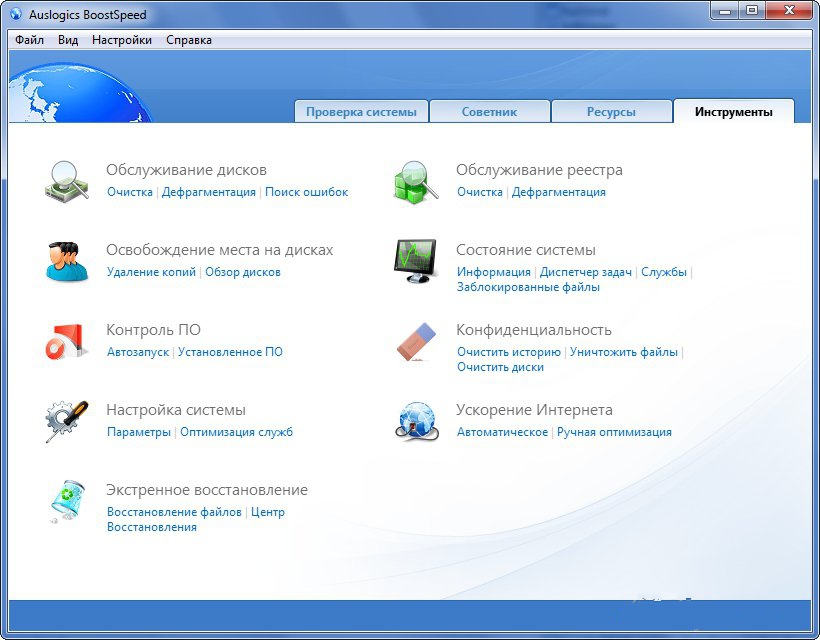820x640 pixels.
Task: Open the Справка menu
Action: [188, 40]
